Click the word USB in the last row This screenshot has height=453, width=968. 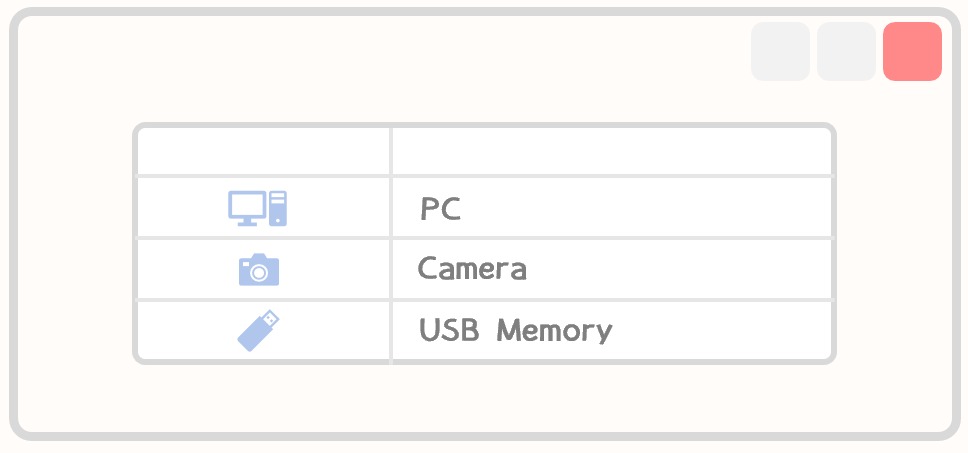click(x=449, y=330)
